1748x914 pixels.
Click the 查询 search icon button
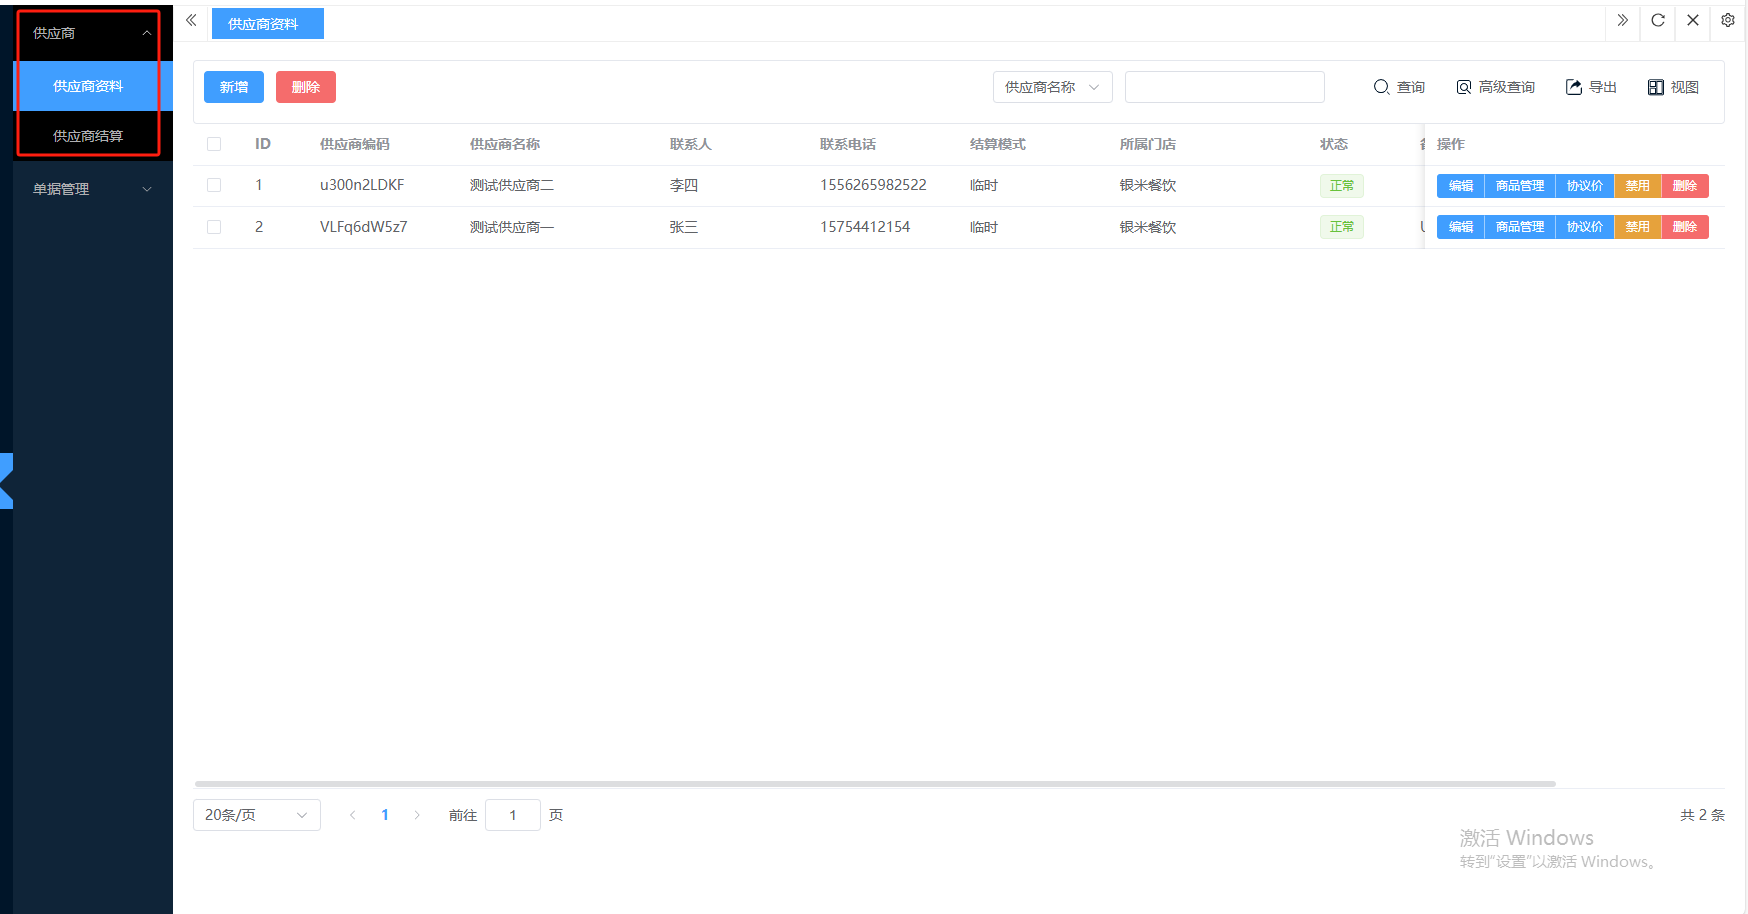[1398, 88]
